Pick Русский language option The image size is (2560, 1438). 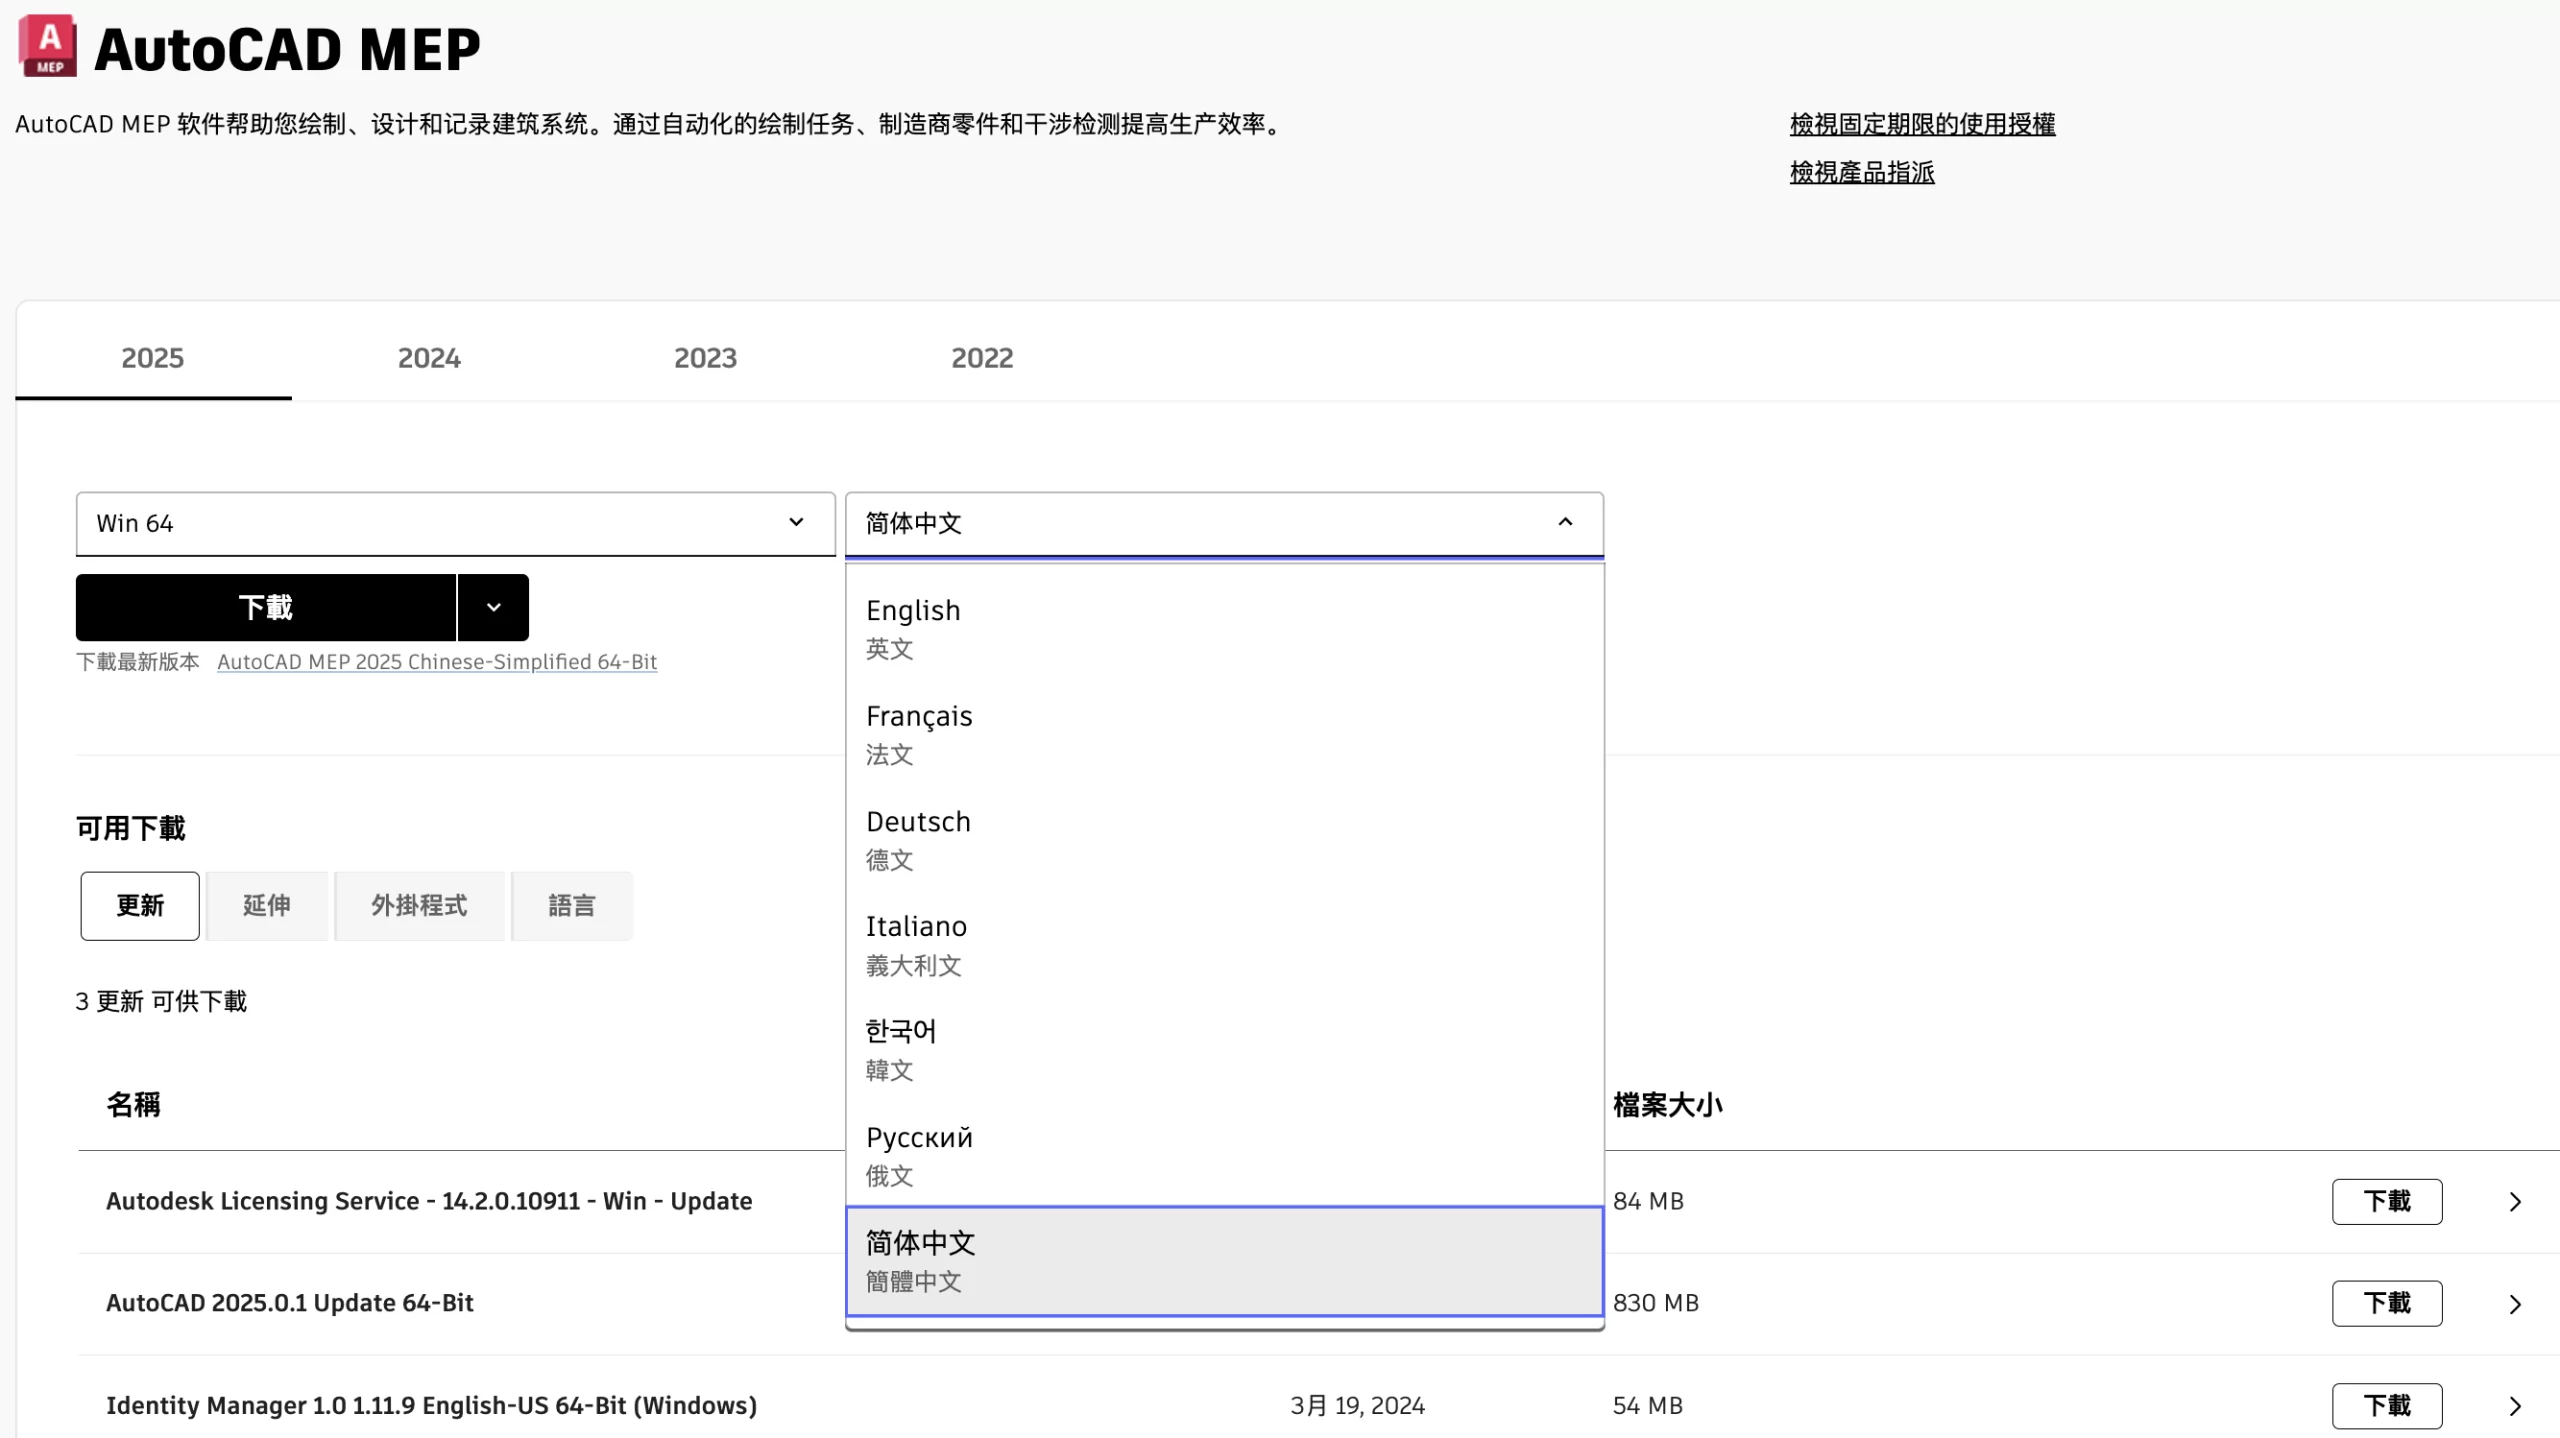1223,1155
